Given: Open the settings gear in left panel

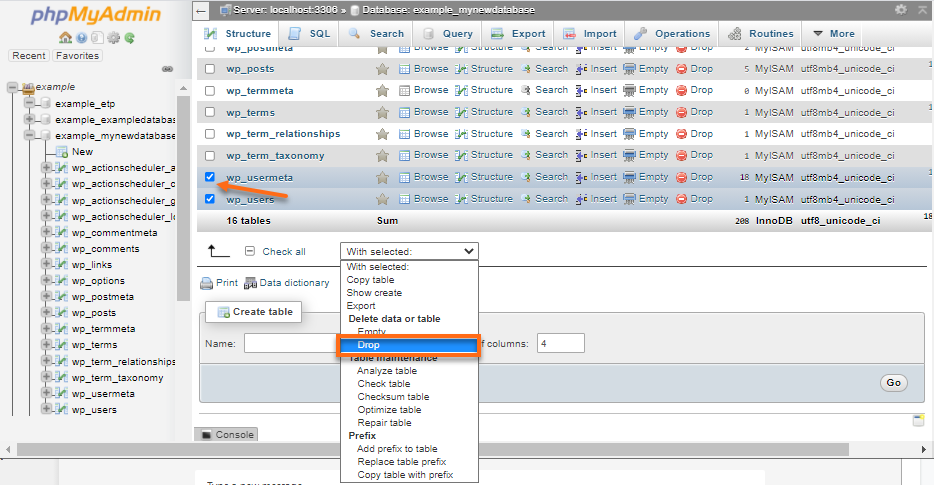Looking at the screenshot, I should pos(113,38).
